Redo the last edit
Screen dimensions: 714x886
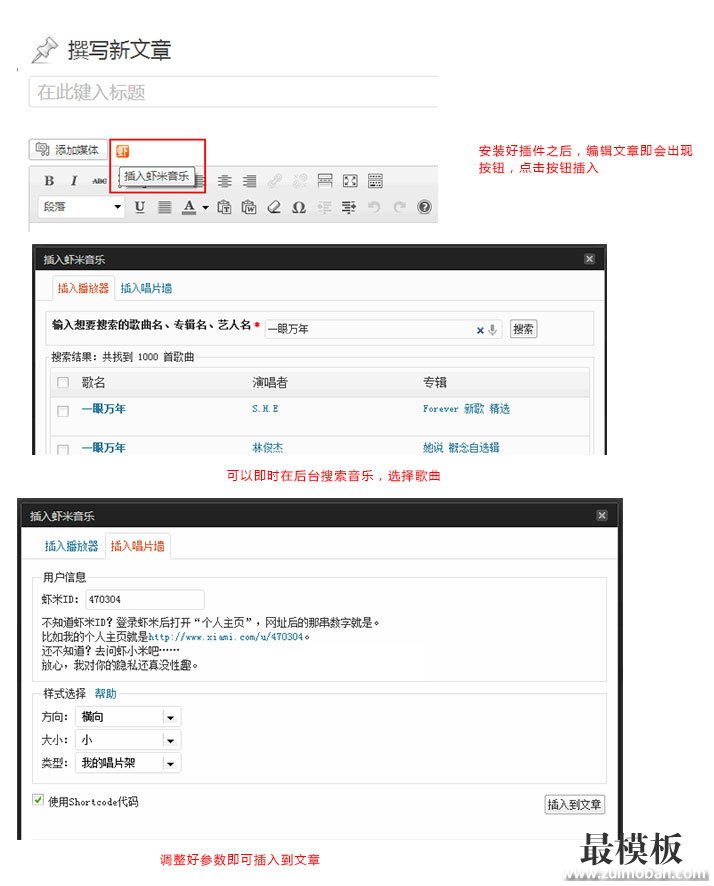[x=399, y=207]
